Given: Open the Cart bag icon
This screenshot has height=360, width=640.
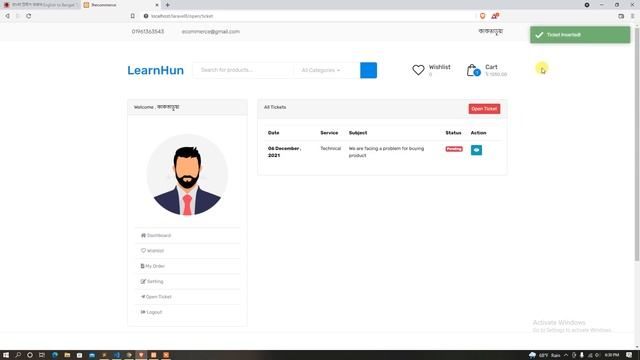Looking at the screenshot, I should point(473,70).
